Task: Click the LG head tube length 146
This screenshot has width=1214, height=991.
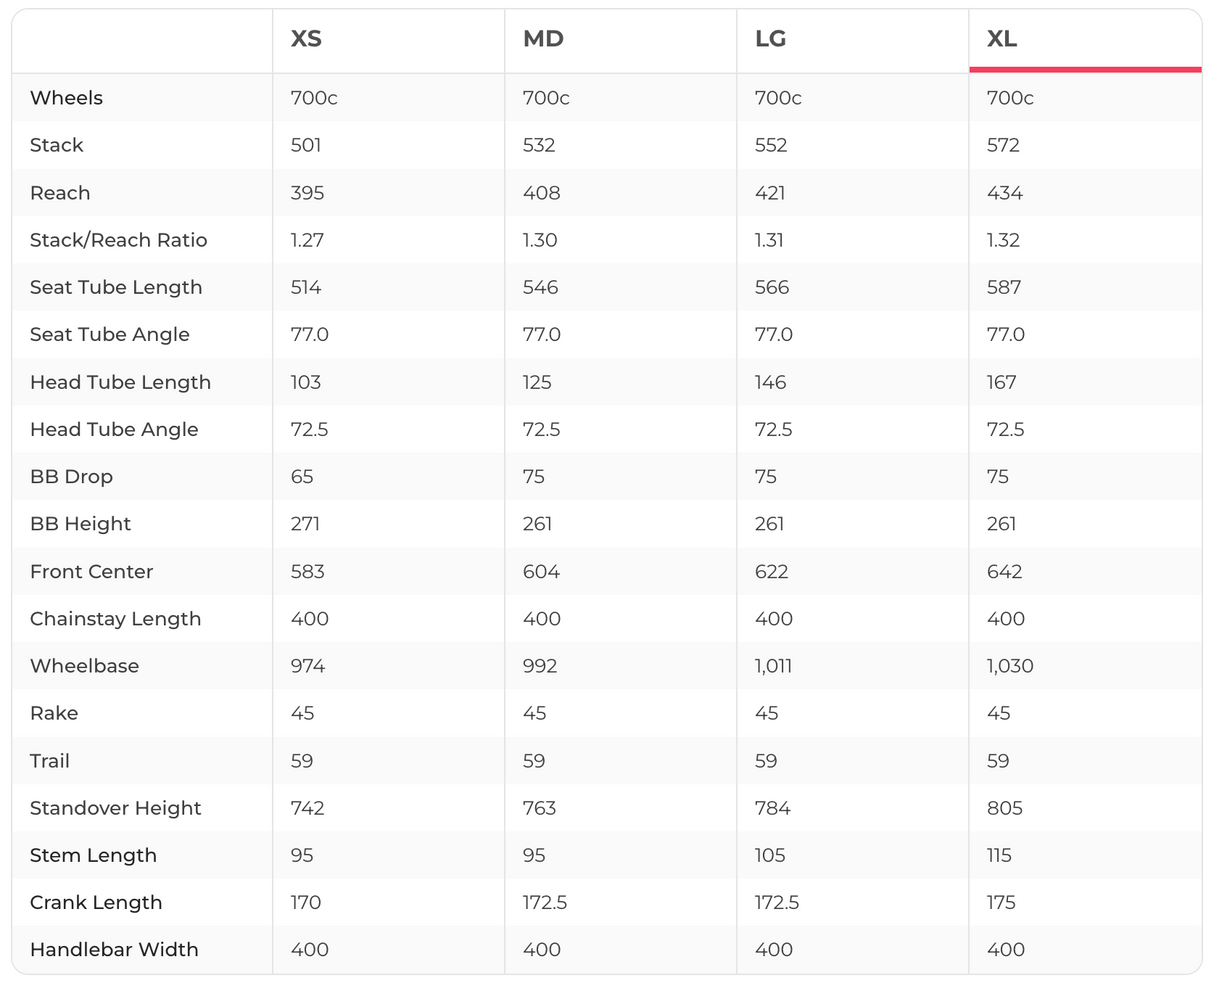Action: click(x=770, y=382)
